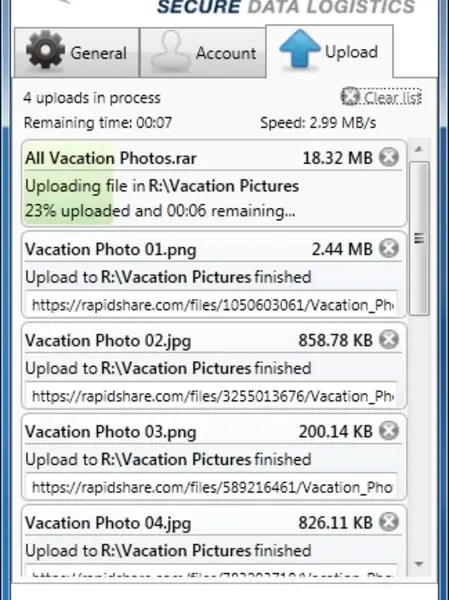Select Vacation Photo 01 rapidshare link field
449x600 pixels.
[212, 305]
